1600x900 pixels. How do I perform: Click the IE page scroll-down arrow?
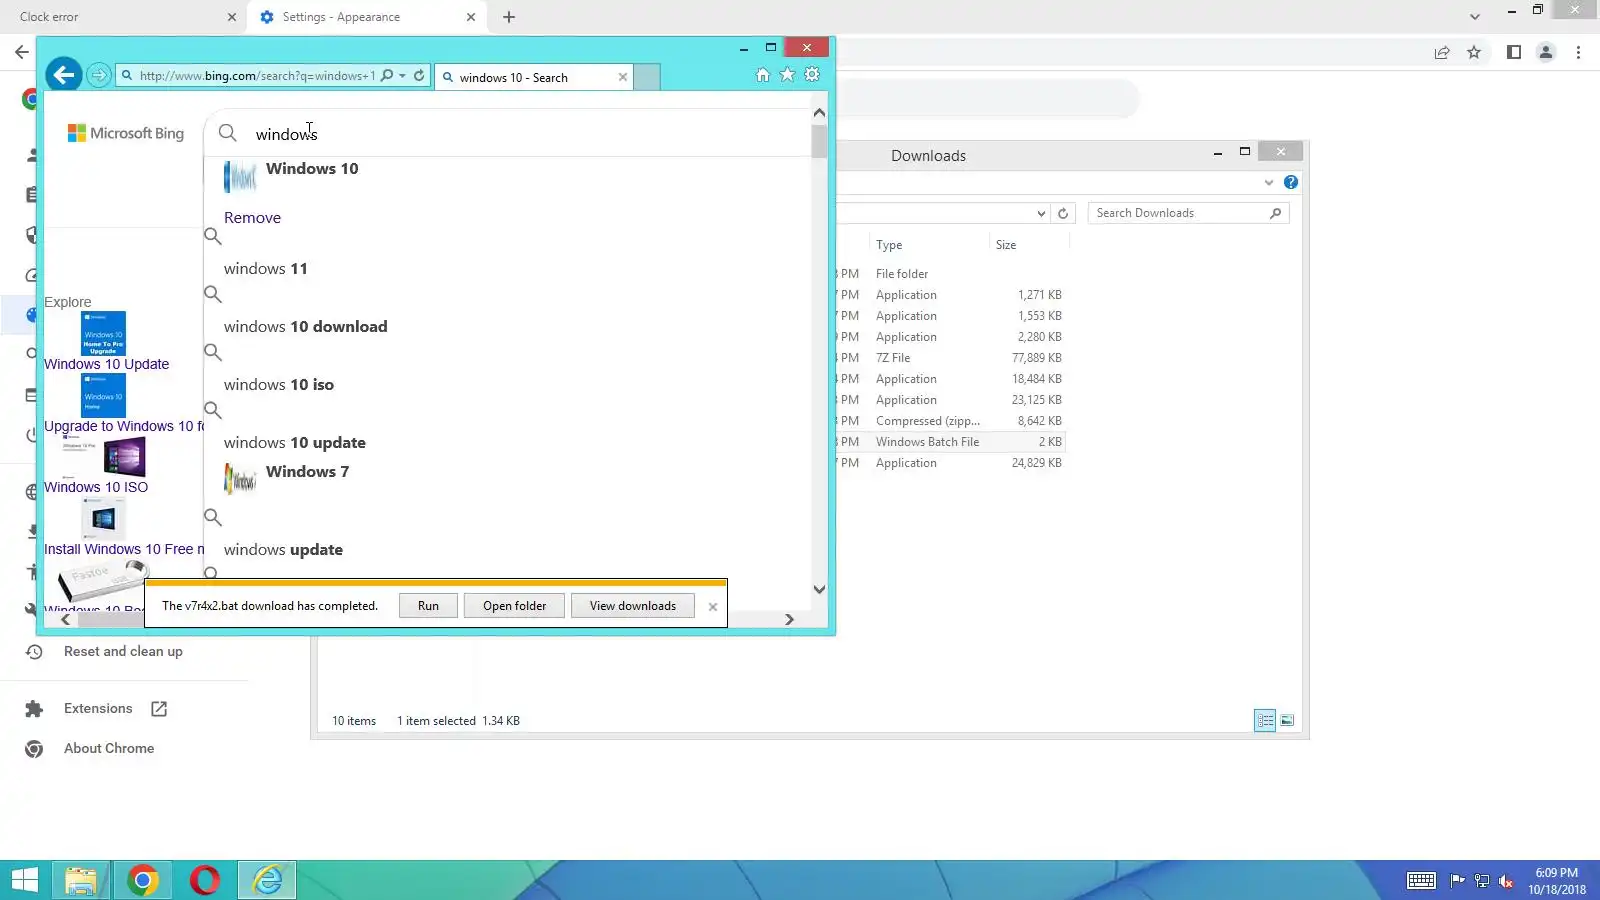pyautogui.click(x=819, y=590)
